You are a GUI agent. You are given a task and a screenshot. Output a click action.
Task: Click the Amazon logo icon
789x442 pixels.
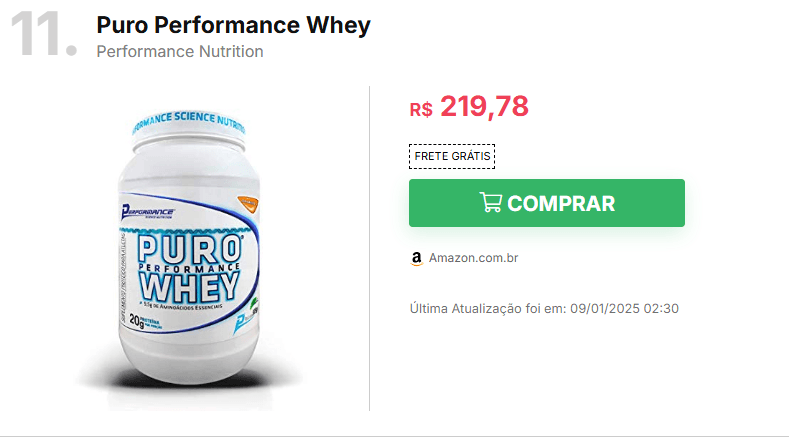point(417,258)
